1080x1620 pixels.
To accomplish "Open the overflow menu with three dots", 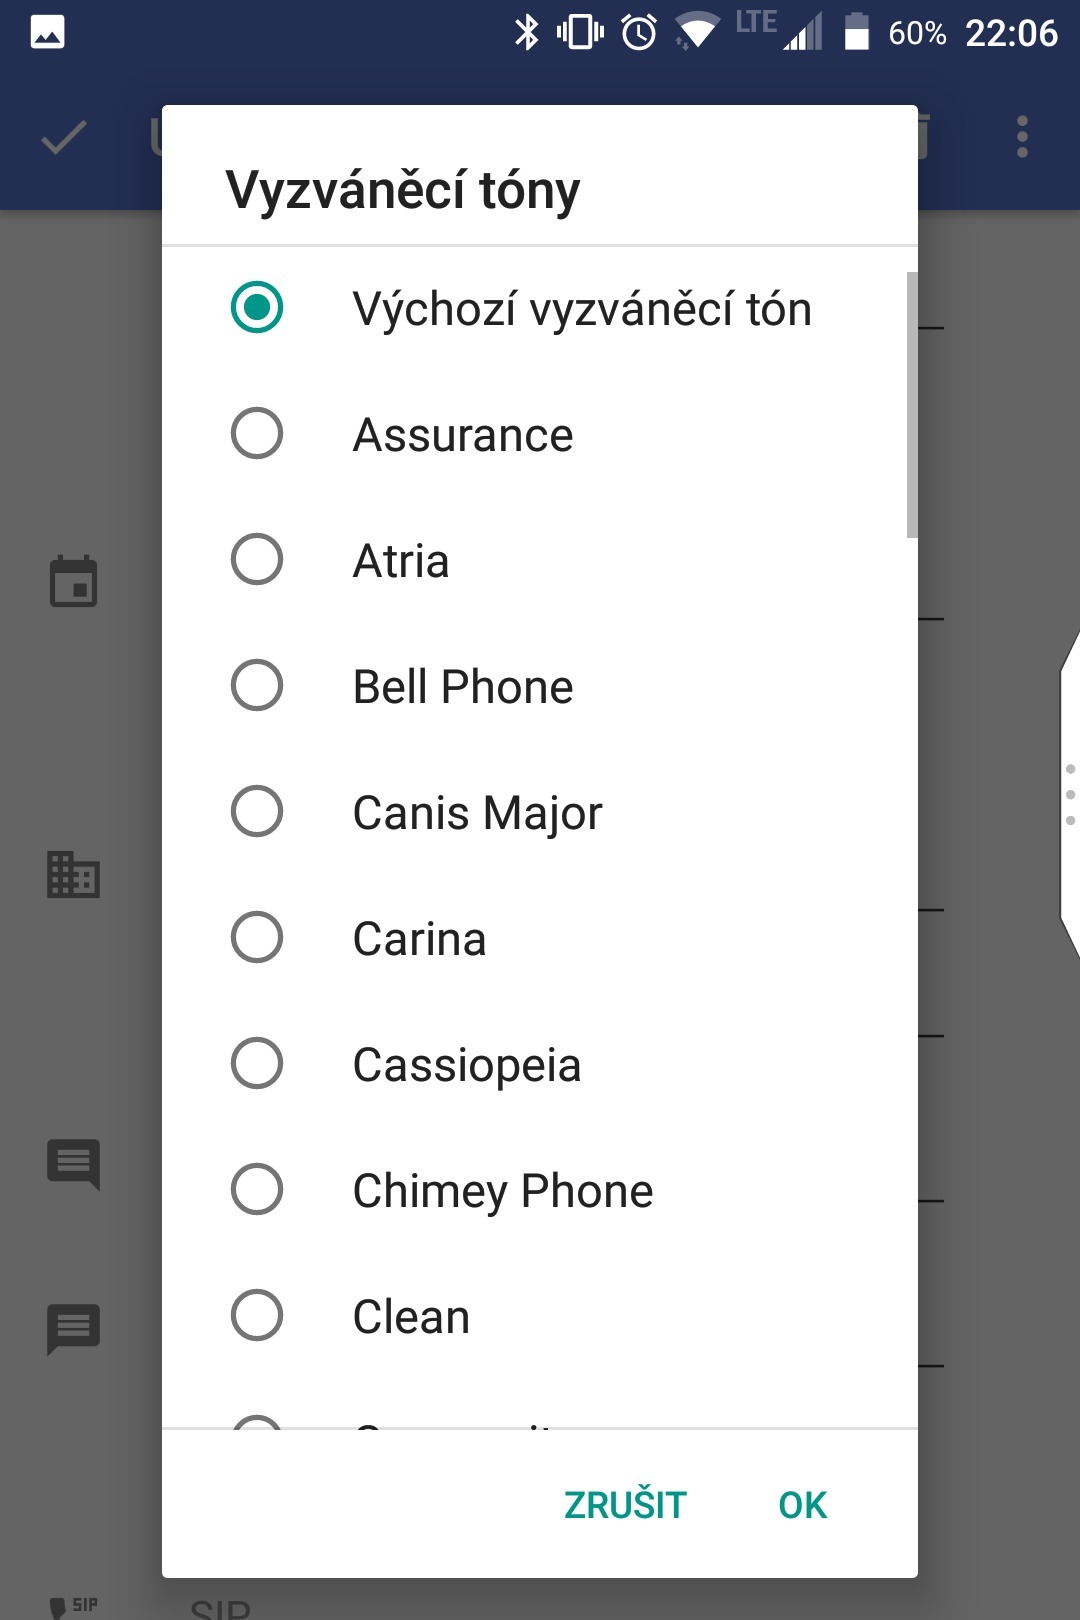I will pos(1021,139).
